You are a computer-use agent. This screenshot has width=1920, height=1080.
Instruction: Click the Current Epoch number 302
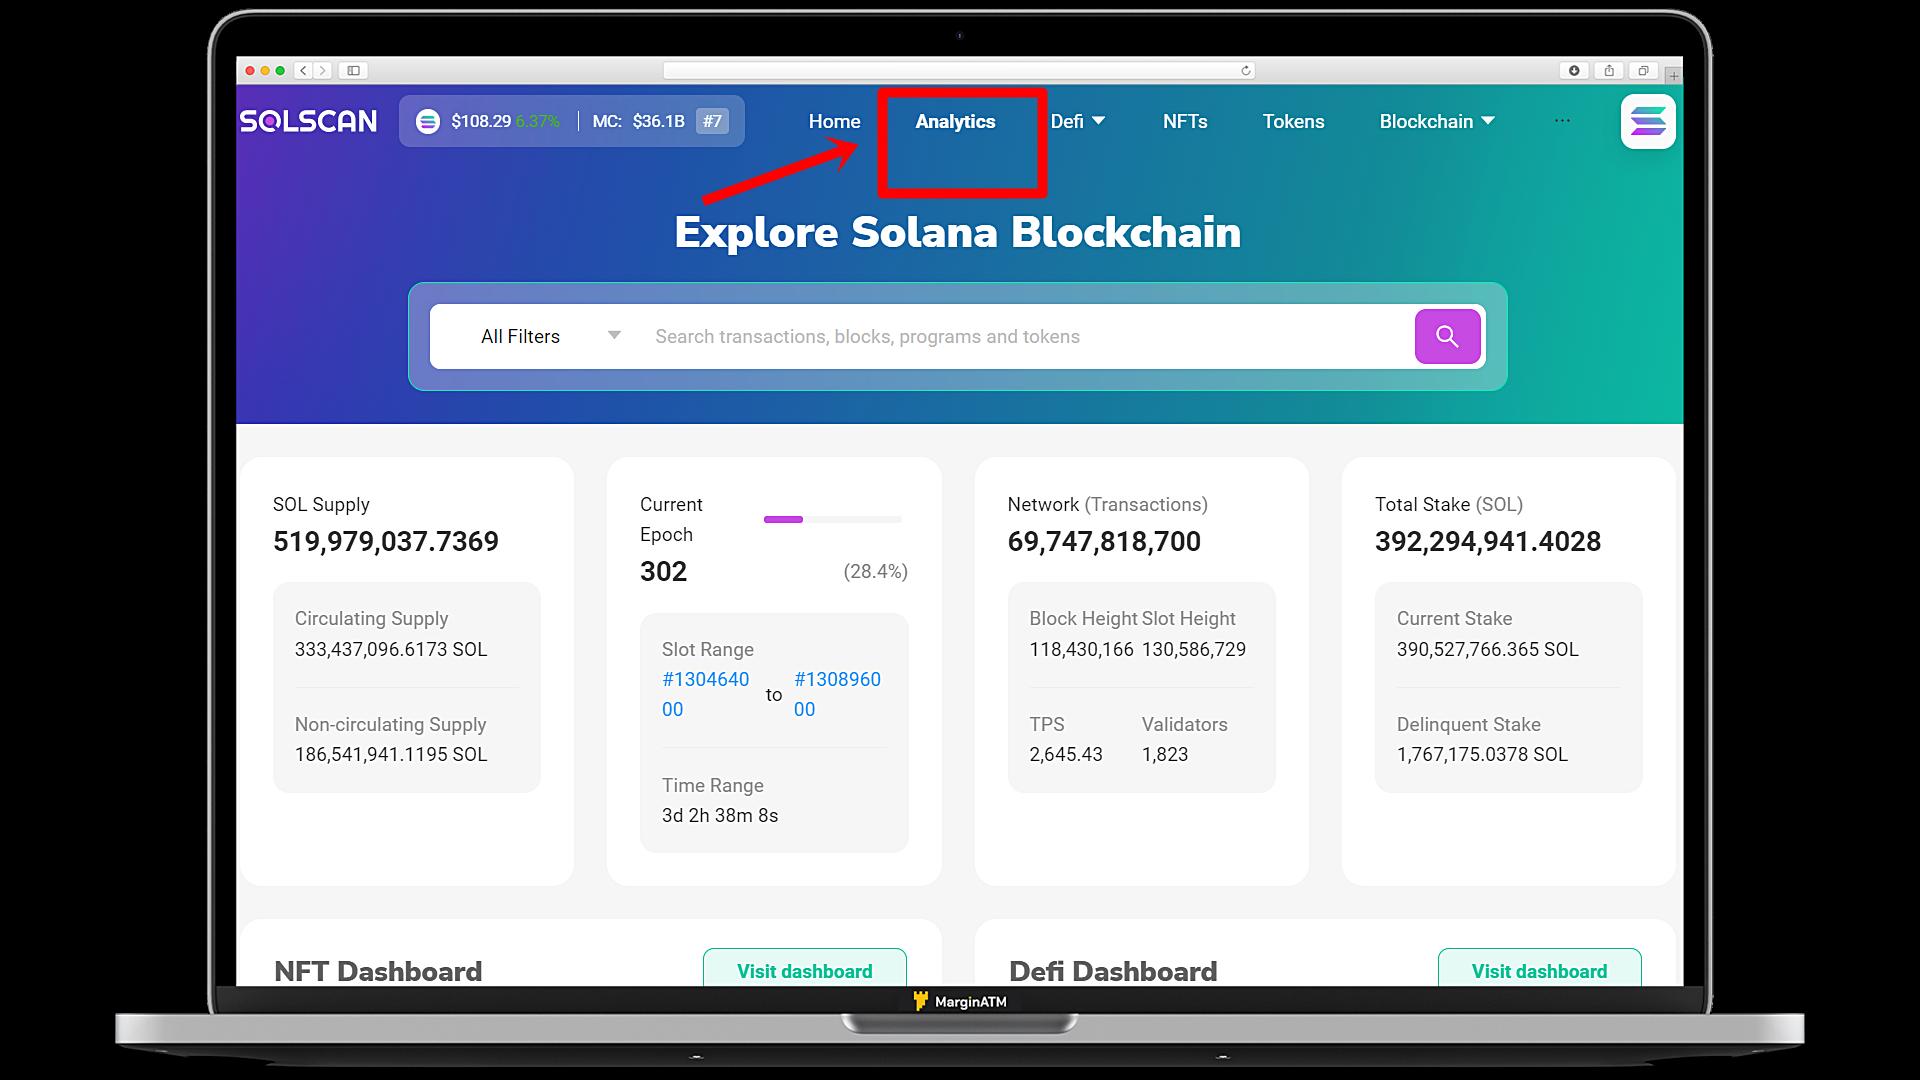[x=663, y=571]
